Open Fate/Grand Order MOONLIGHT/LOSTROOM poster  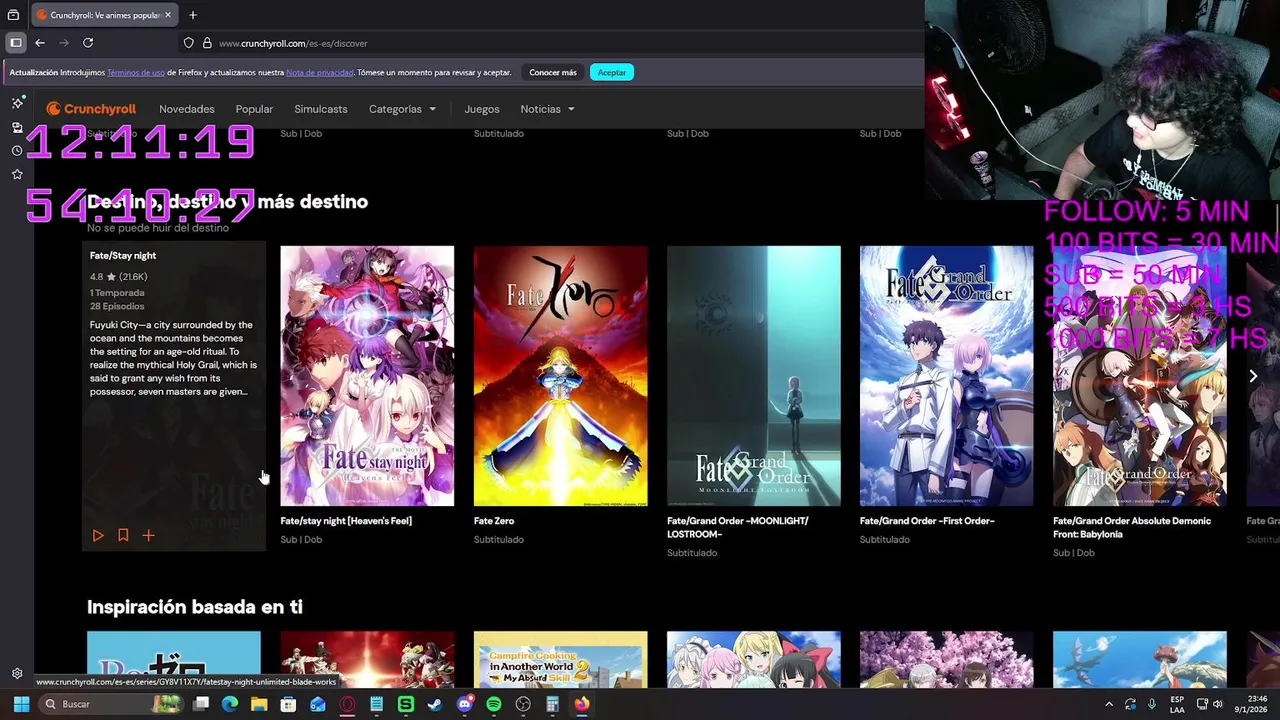[754, 376]
